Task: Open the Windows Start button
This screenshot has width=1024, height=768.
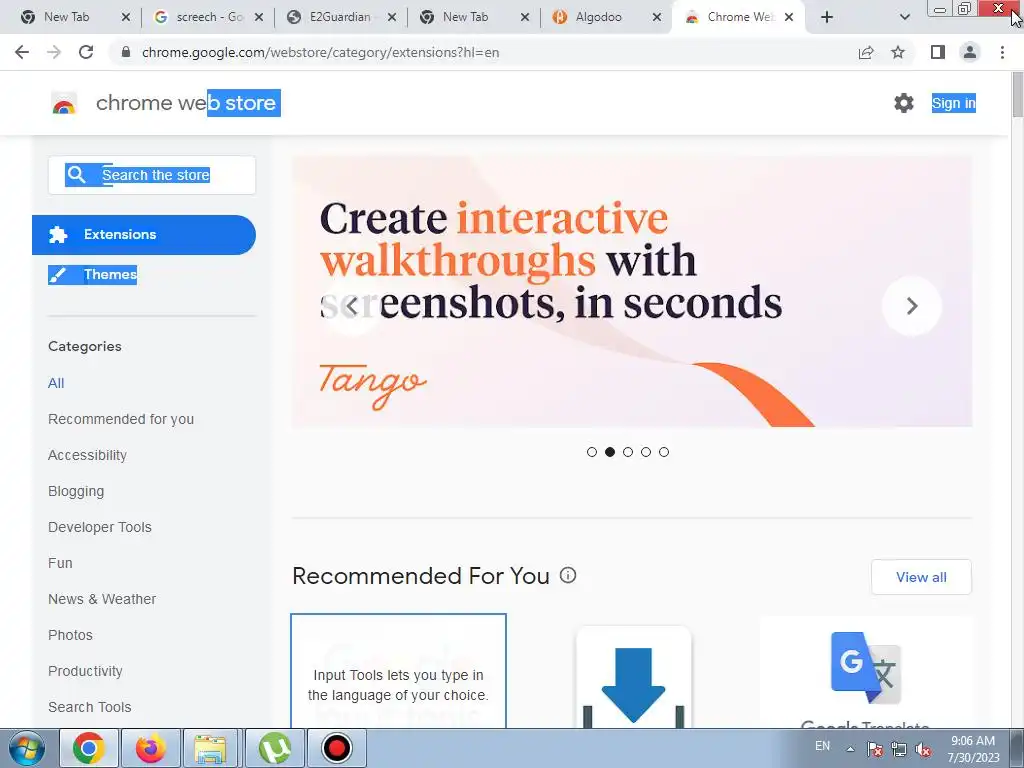Action: (27, 748)
